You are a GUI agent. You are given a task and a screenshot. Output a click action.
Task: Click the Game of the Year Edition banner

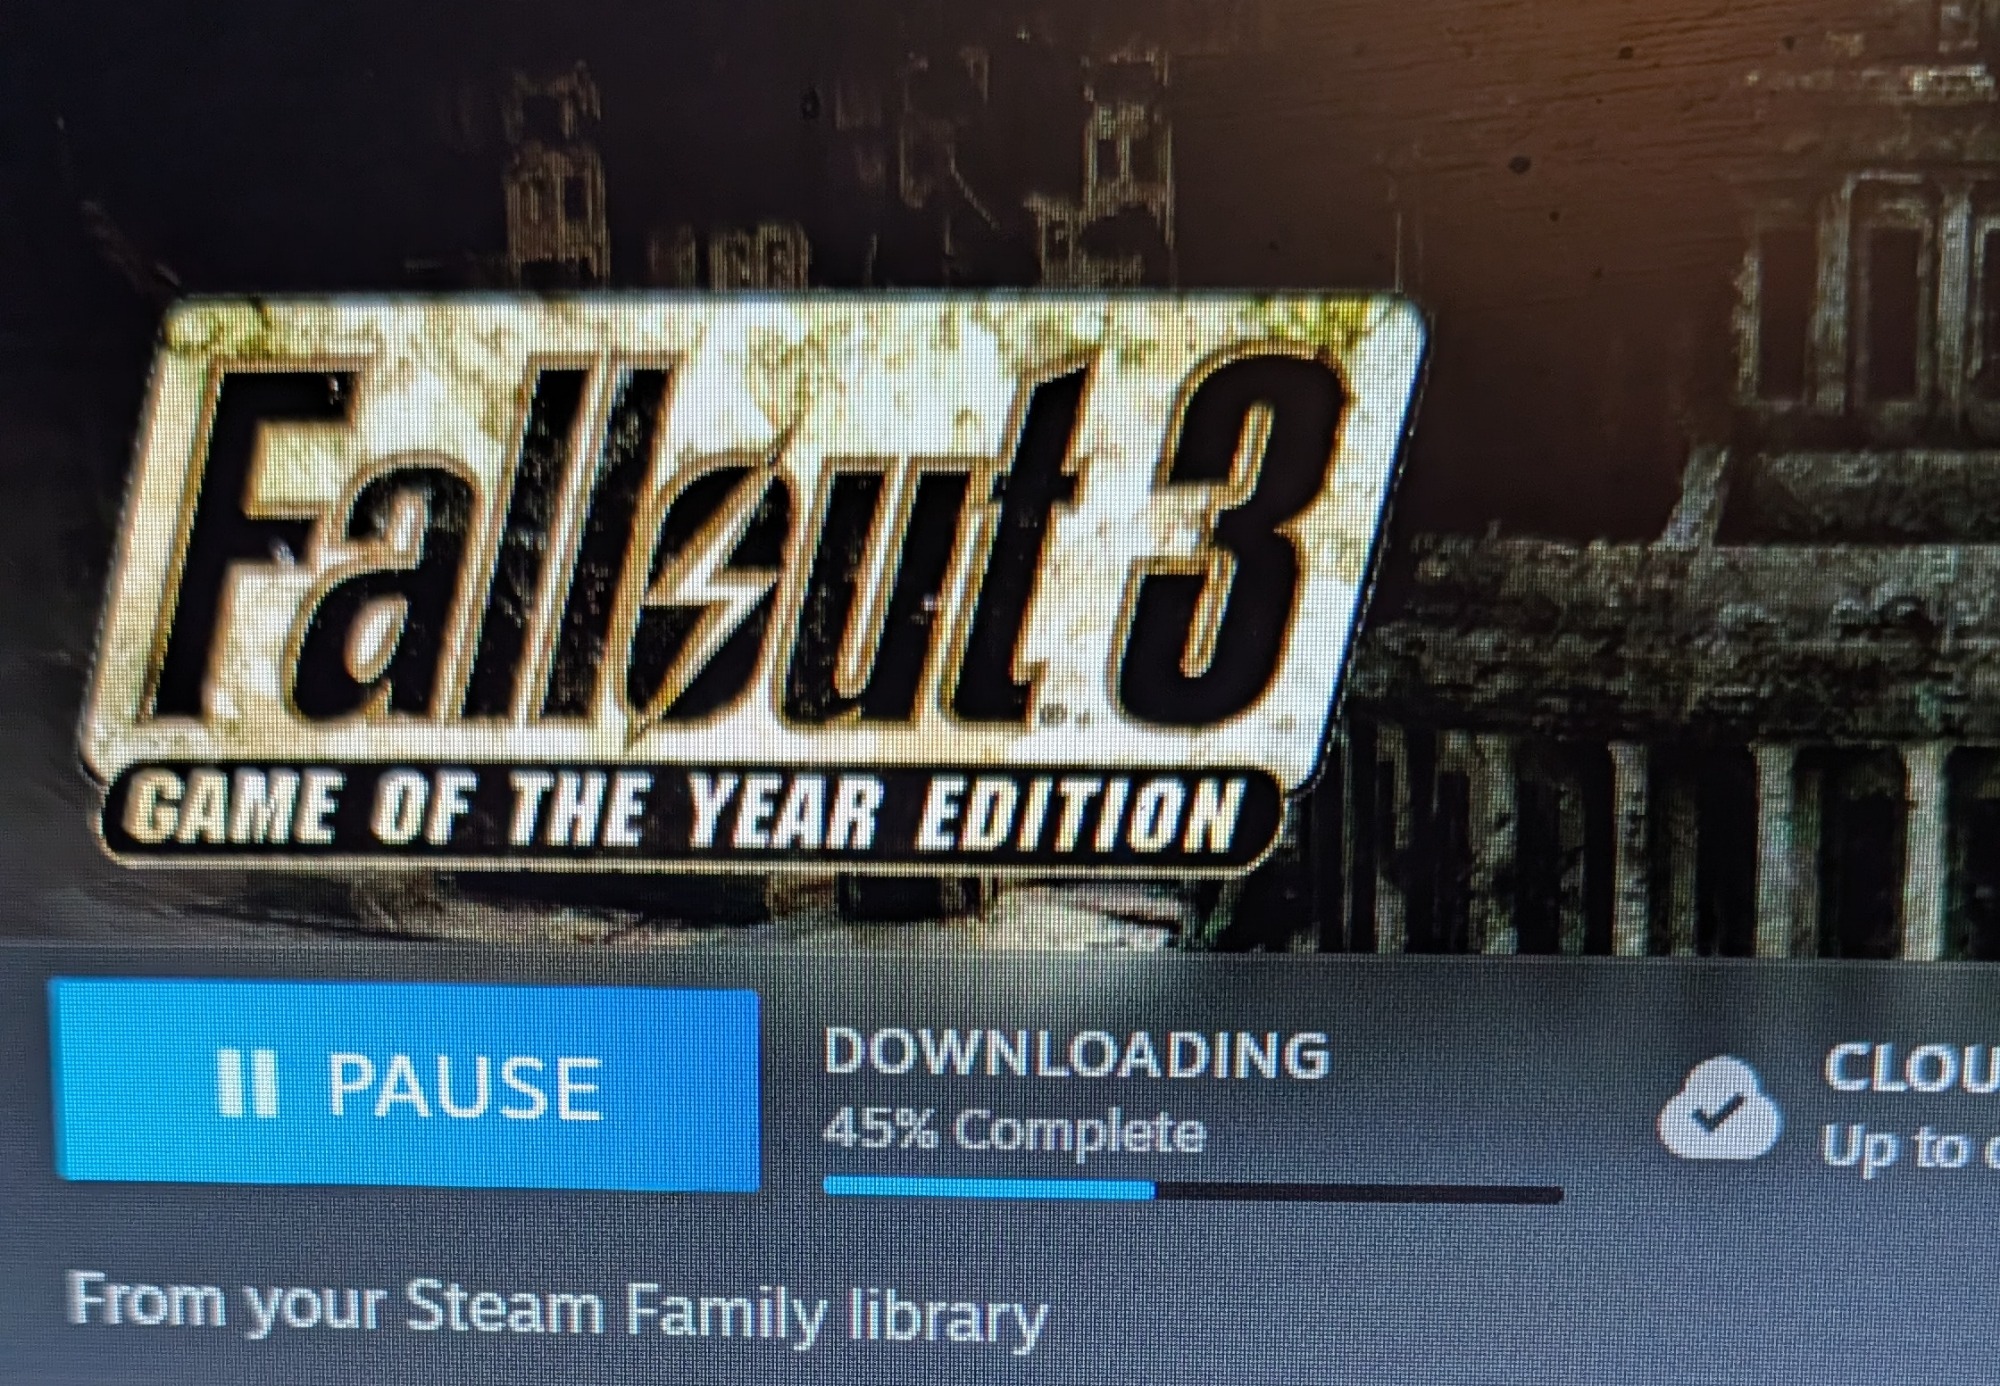[690, 815]
